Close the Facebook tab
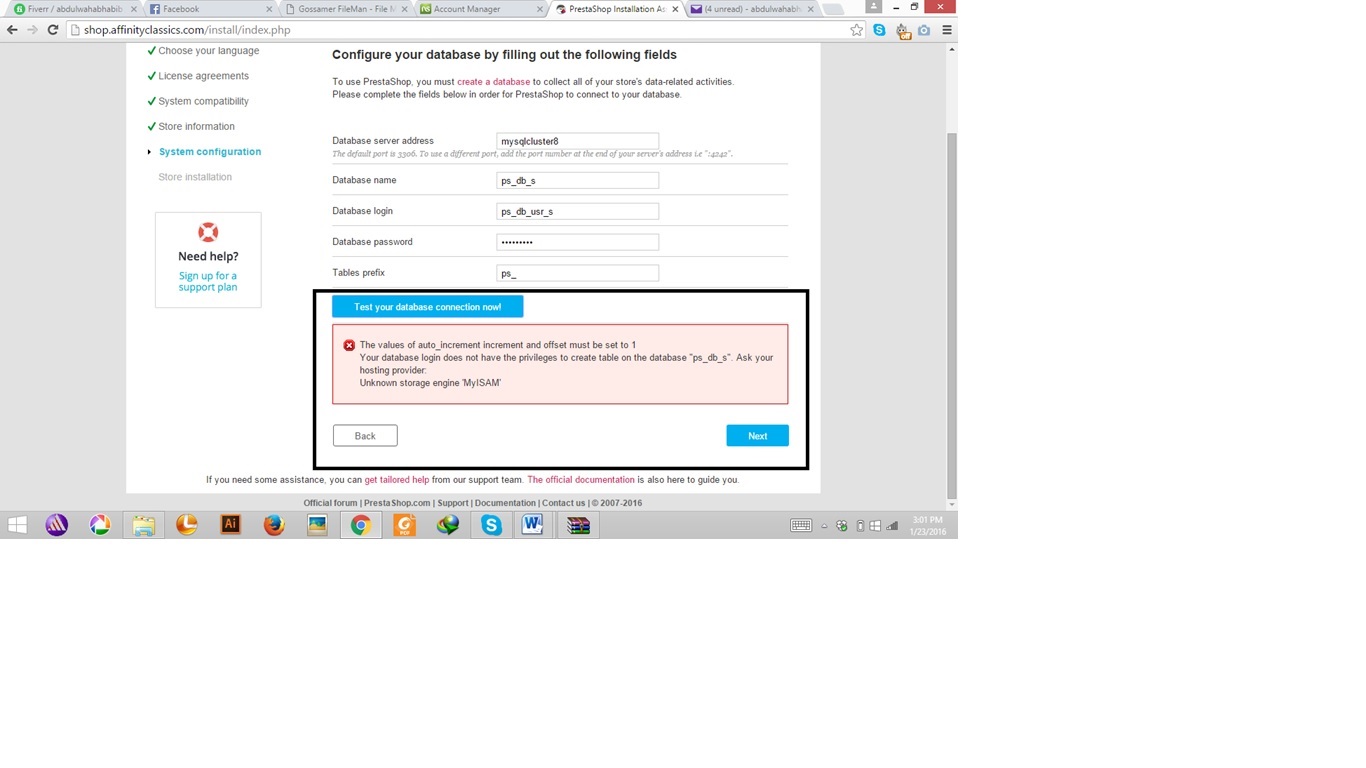Viewport: 1366px width, 768px height. pyautogui.click(x=269, y=9)
